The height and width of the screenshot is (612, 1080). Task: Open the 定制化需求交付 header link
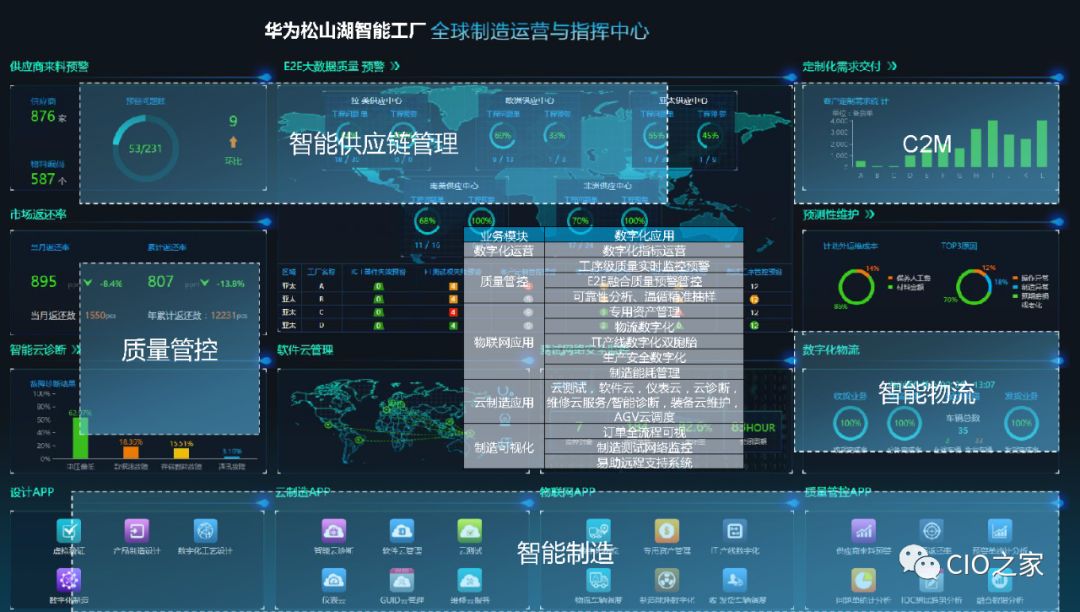[x=842, y=66]
